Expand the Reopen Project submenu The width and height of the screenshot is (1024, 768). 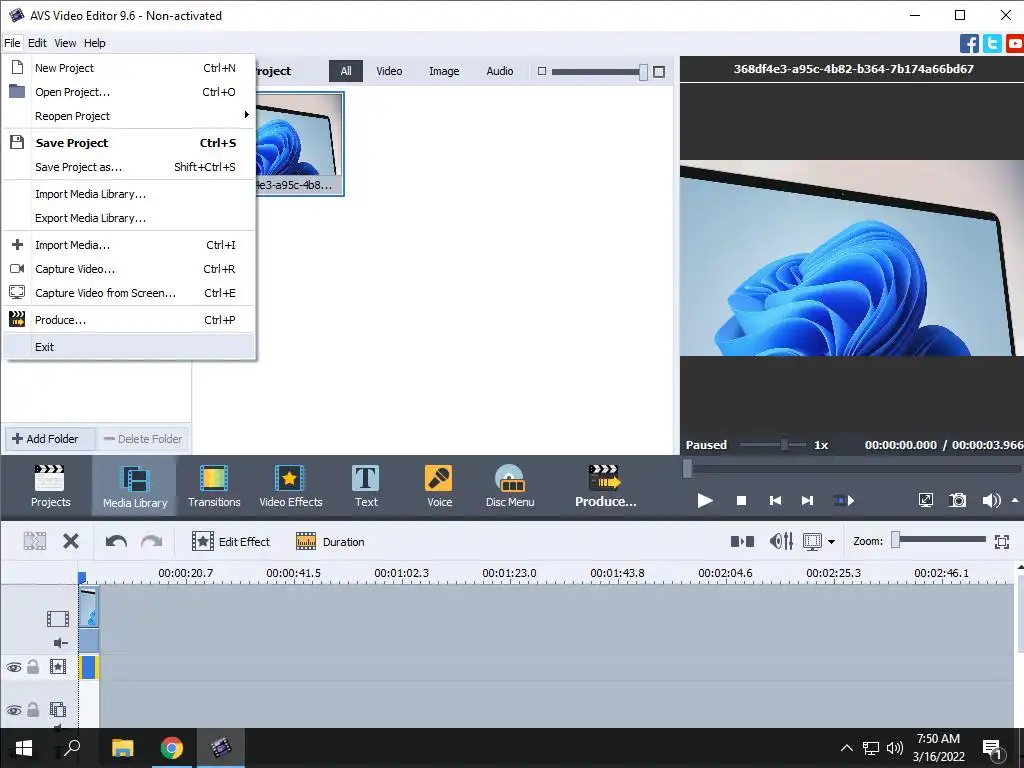coord(129,116)
